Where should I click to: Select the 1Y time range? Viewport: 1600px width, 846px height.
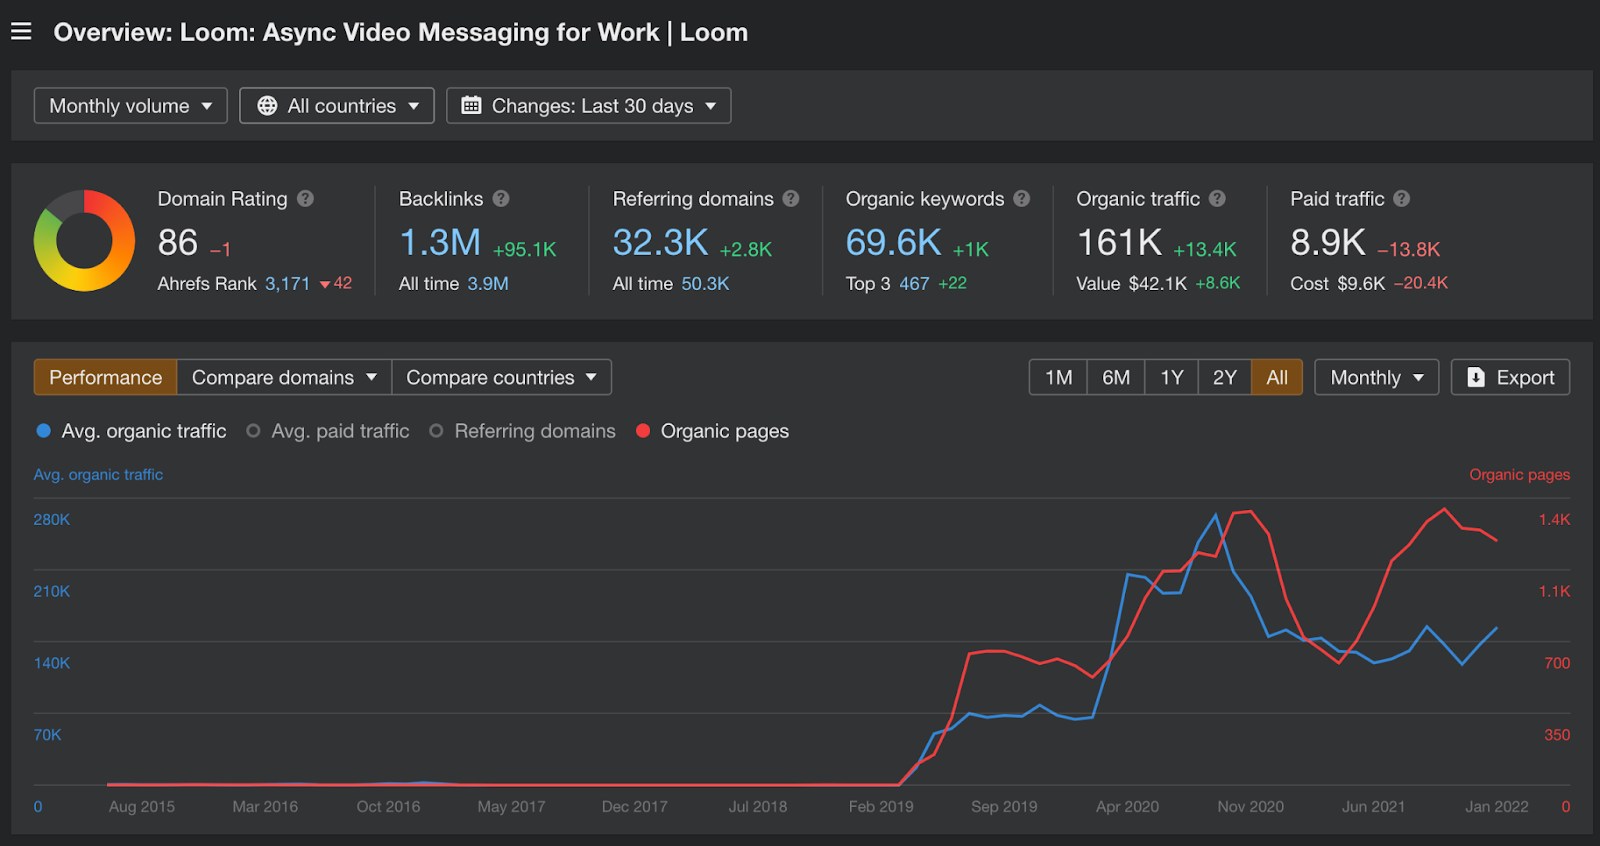[1172, 377]
